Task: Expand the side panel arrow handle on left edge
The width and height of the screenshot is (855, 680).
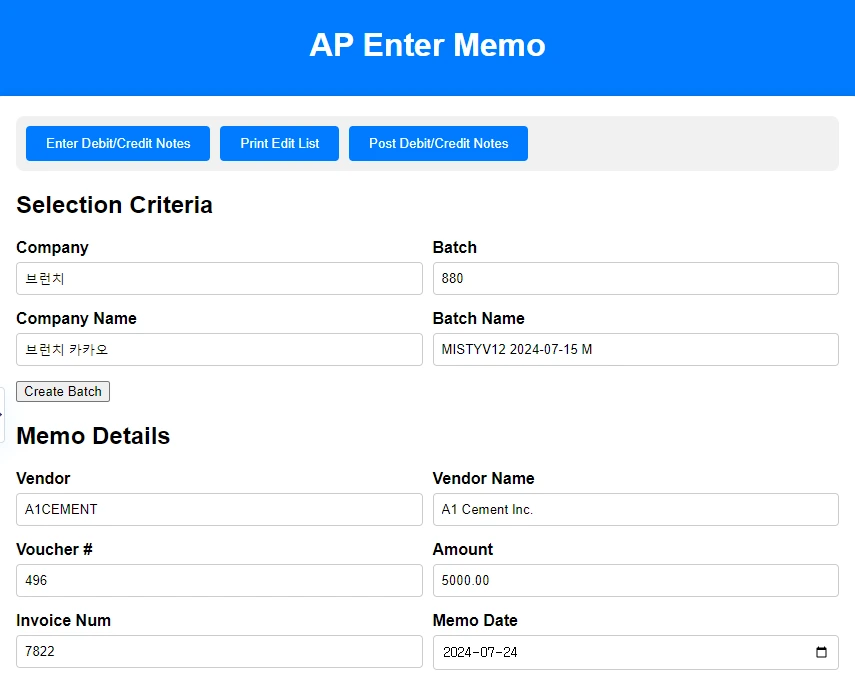Action: click(x=2, y=414)
